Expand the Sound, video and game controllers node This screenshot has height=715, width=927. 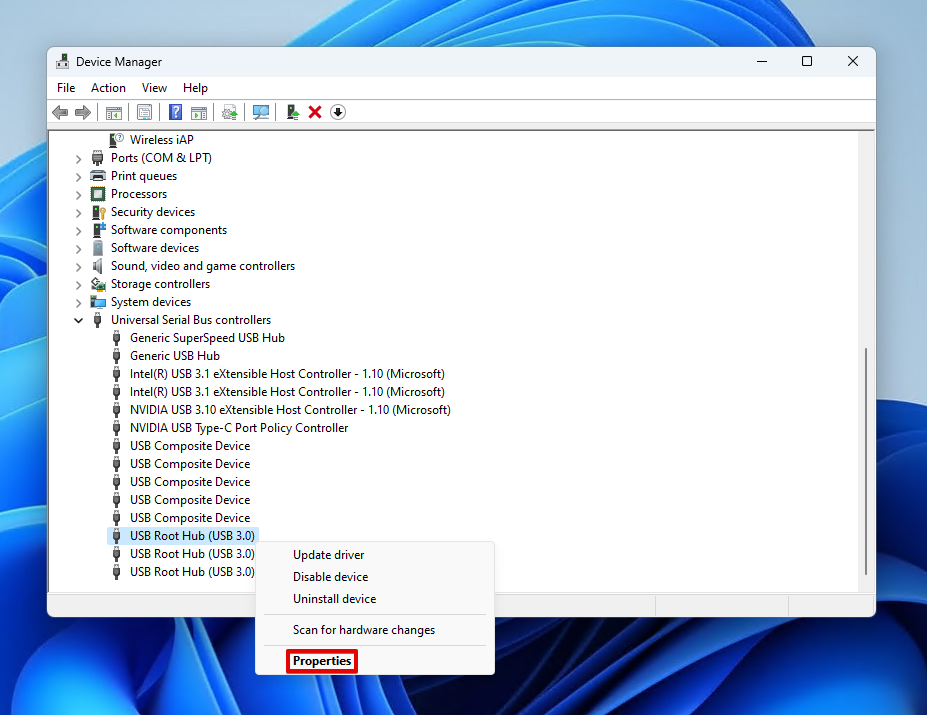pyautogui.click(x=79, y=266)
